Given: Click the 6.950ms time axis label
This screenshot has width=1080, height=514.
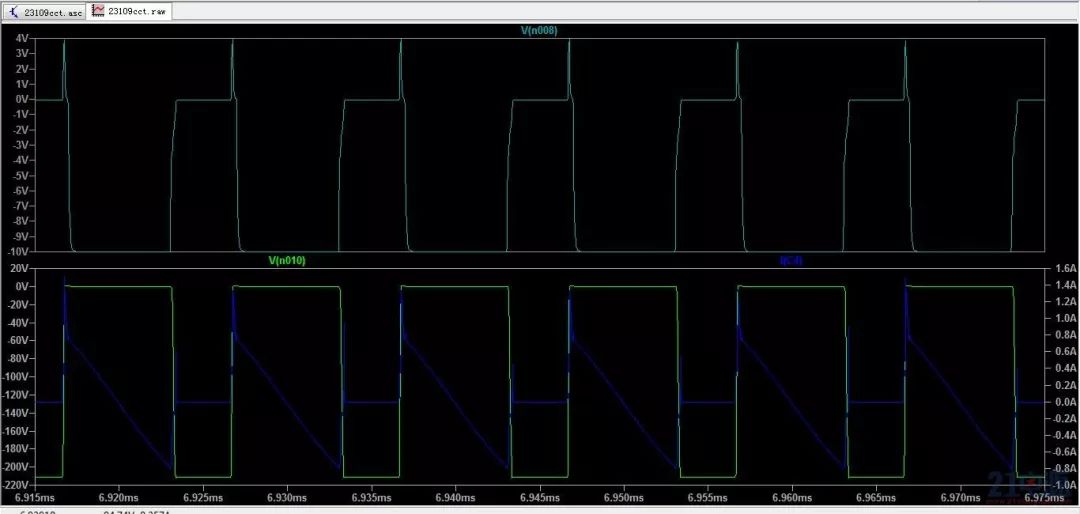Looking at the screenshot, I should click(623, 497).
